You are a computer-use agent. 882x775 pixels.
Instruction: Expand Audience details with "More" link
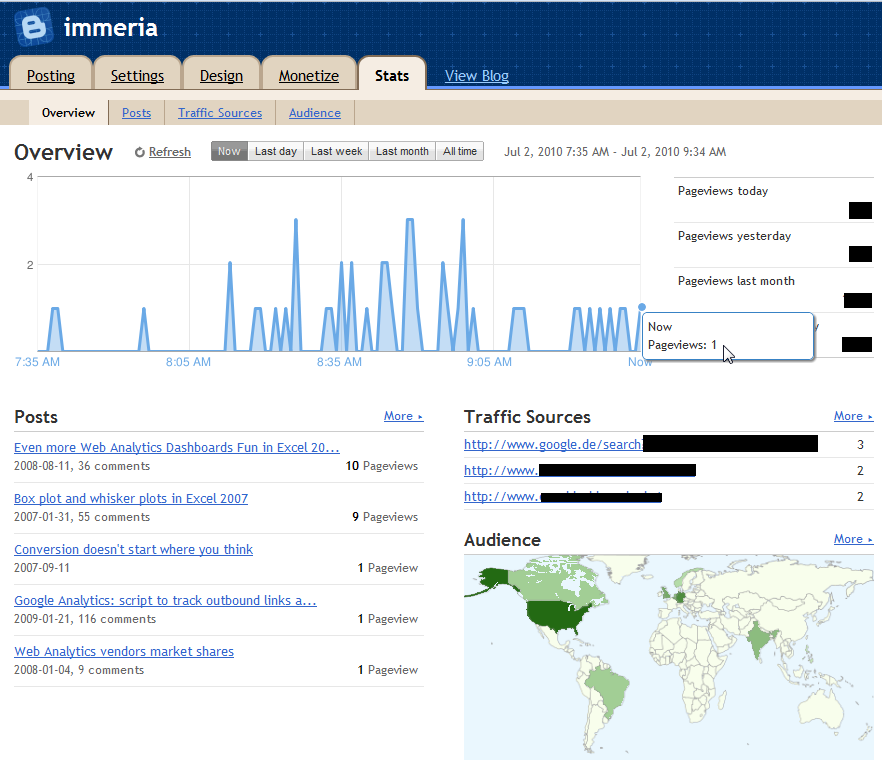pos(850,539)
